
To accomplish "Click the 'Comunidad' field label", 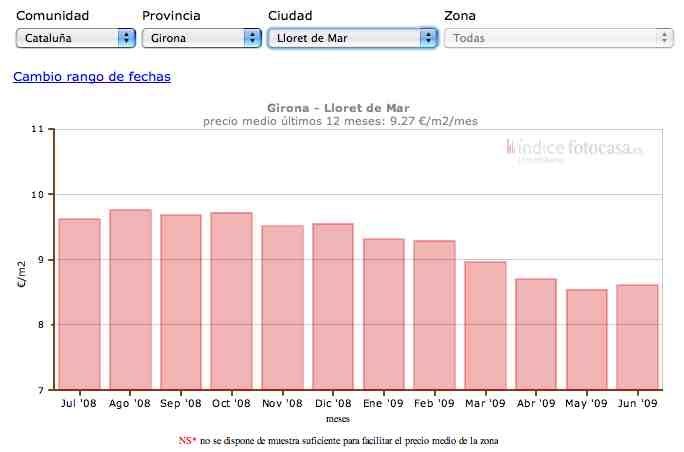I will tap(52, 16).
